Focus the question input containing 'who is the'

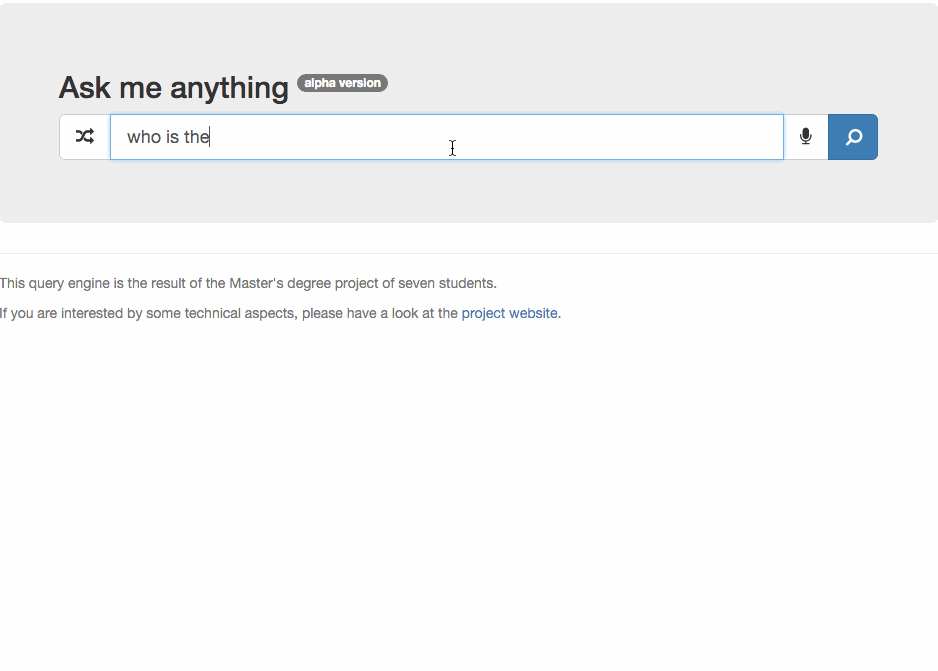click(447, 137)
